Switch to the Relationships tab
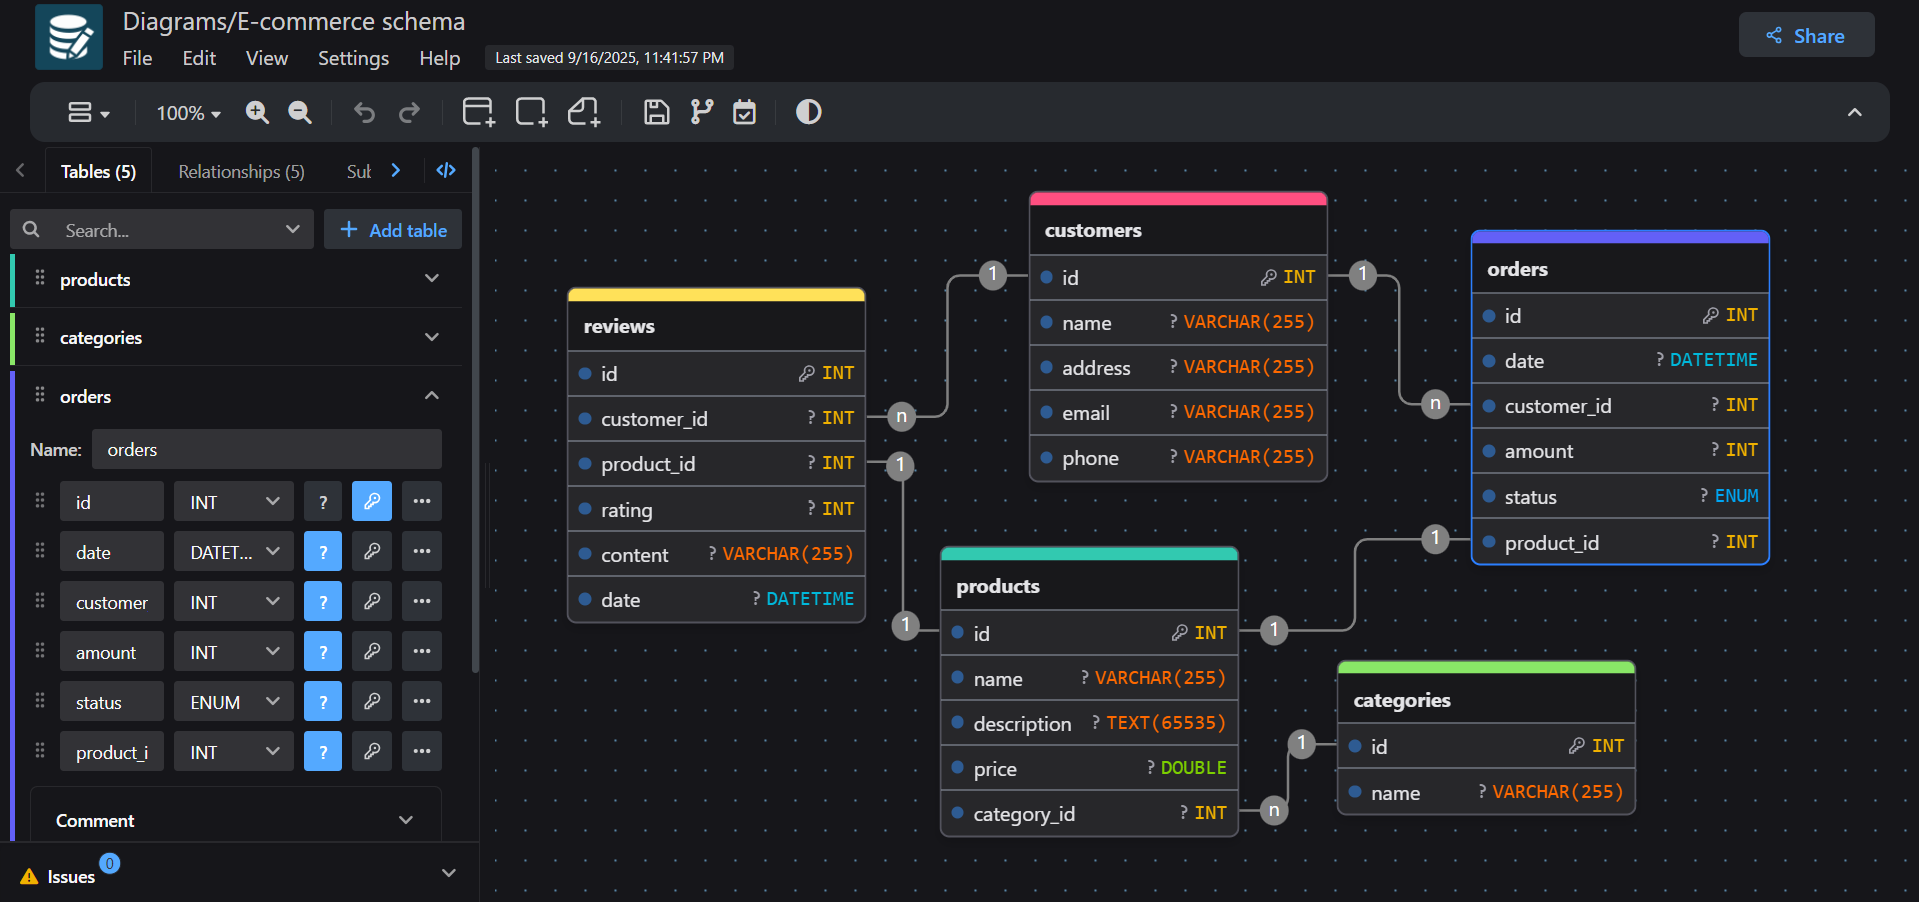The width and height of the screenshot is (1919, 902). tap(240, 171)
